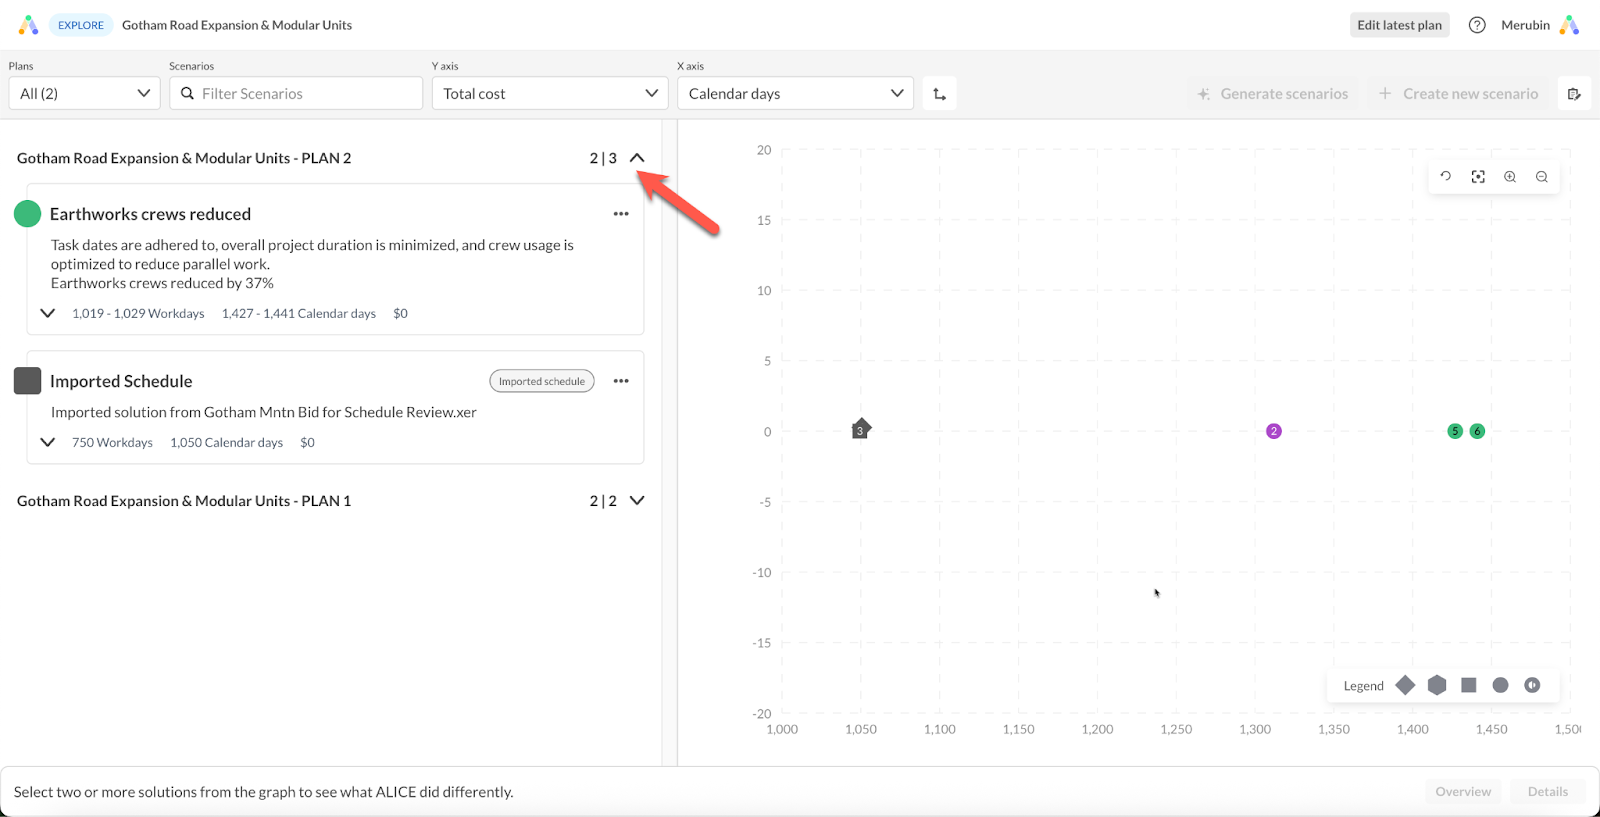Zoom out on the graph

click(x=1542, y=177)
